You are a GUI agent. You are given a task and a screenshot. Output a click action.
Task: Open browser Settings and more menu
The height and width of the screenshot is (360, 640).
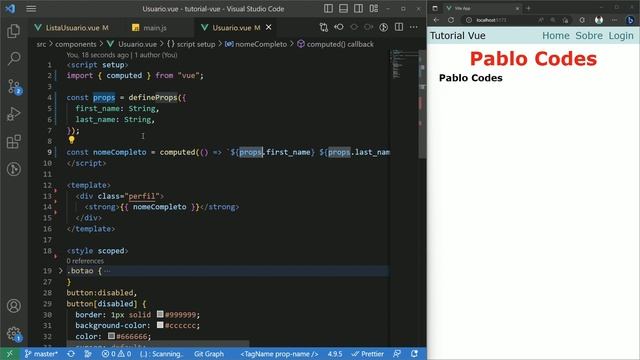tap(614, 20)
